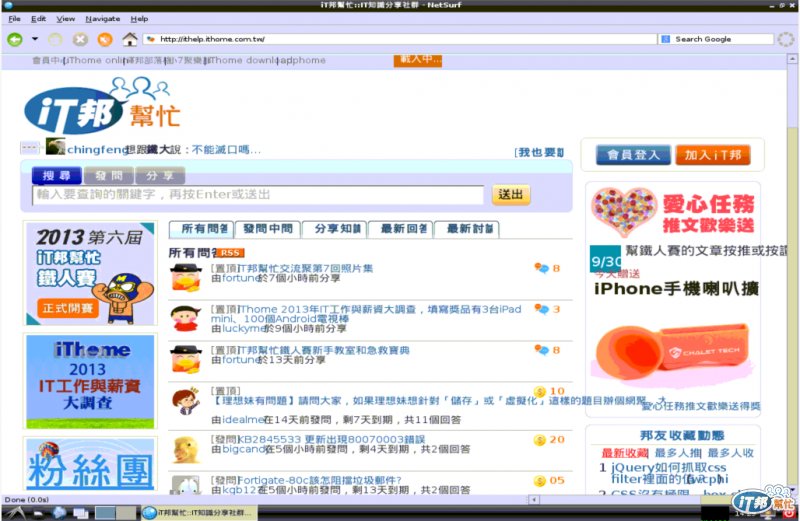Click the horizontal scrollbar left arrow
Viewport: 800px width, 521px height.
coord(534,500)
